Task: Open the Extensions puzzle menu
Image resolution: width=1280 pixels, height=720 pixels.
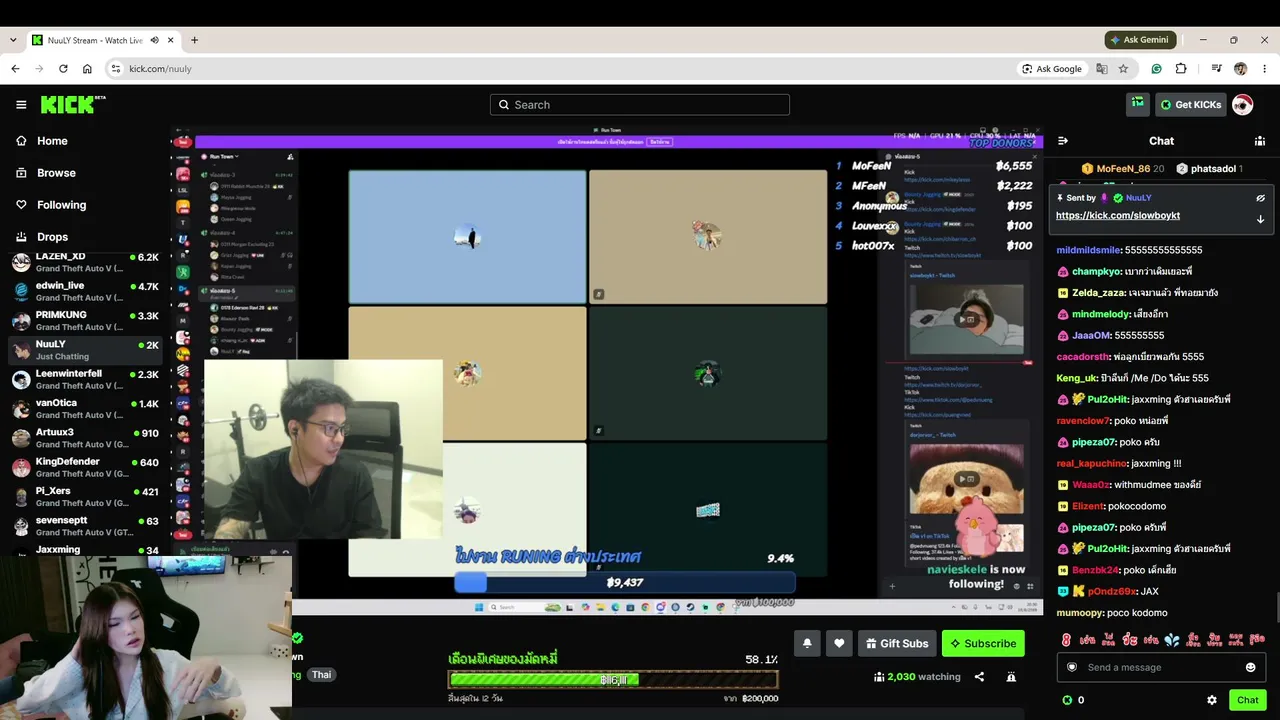Action: 1181,69
